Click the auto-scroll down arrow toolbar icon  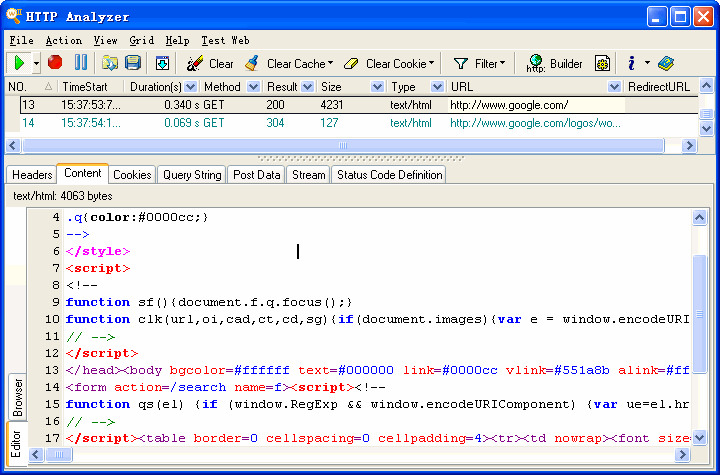(x=163, y=63)
